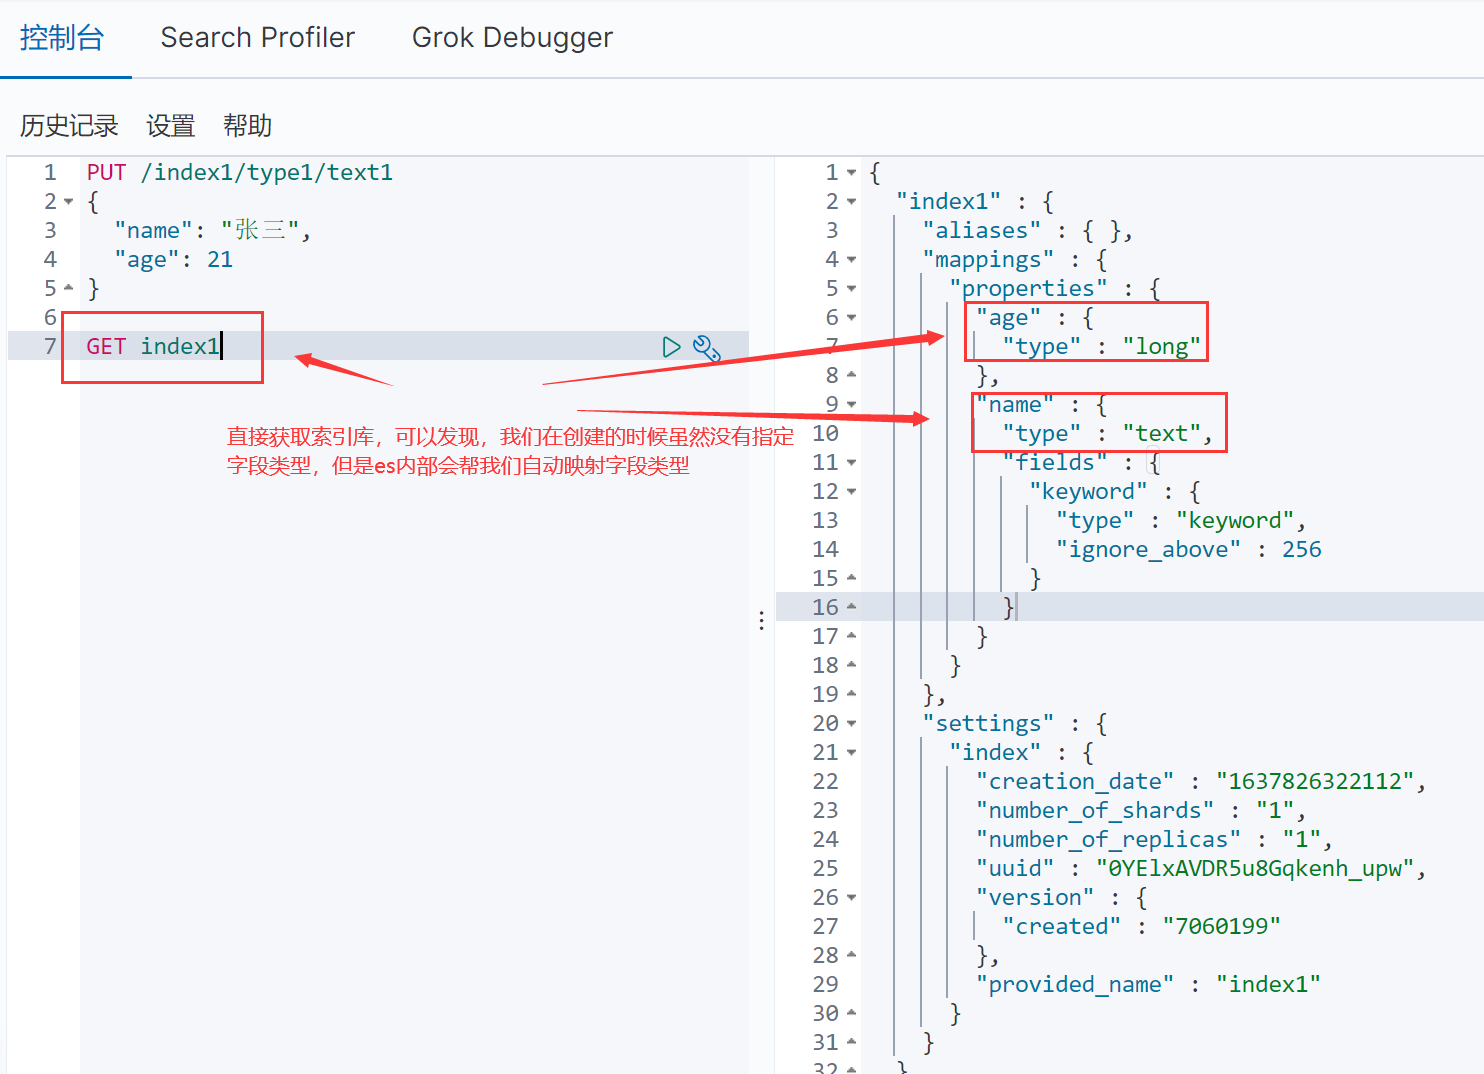Screen dimensions: 1484x1074
Task: Click the "long" type value
Action: click(x=1161, y=347)
